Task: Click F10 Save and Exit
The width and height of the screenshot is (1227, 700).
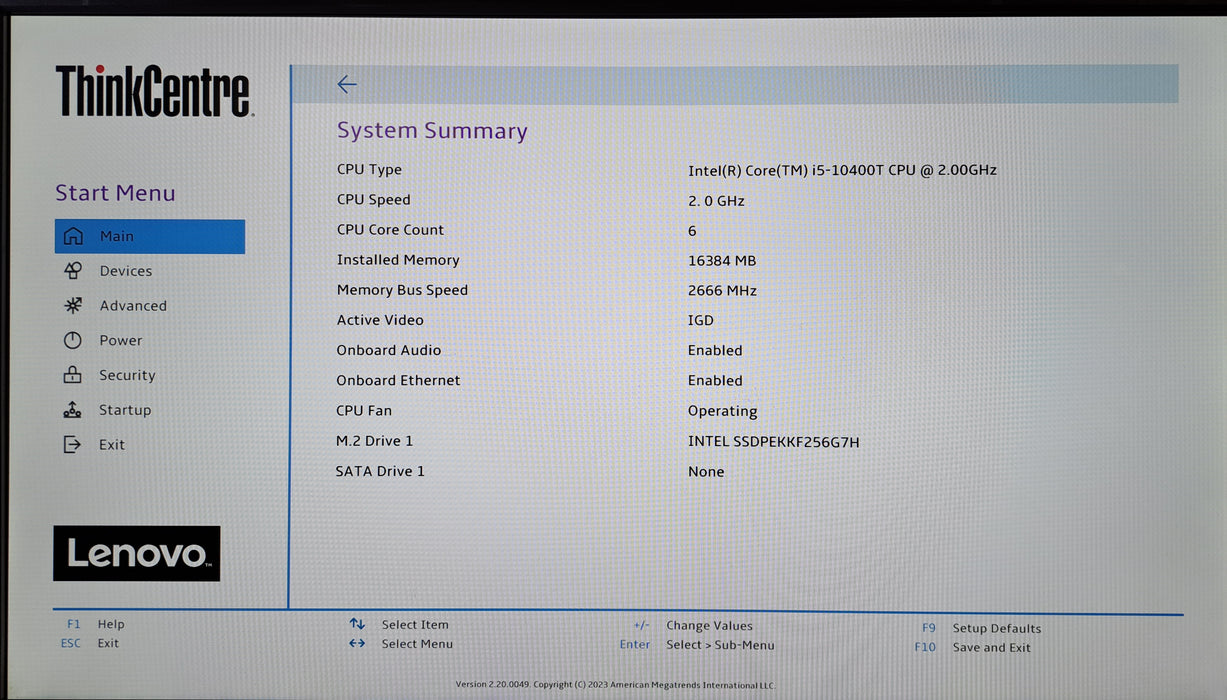Action: pyautogui.click(x=972, y=647)
